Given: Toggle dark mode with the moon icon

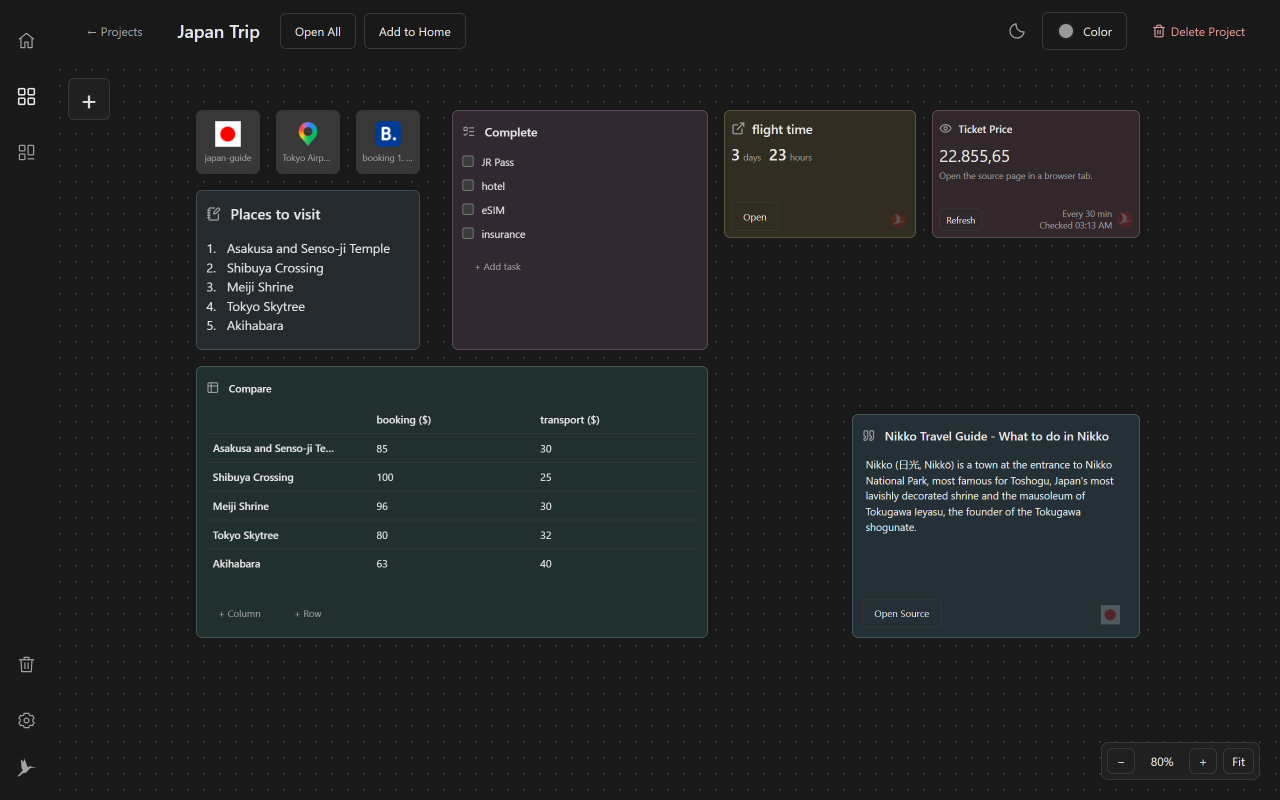Looking at the screenshot, I should 1017,31.
